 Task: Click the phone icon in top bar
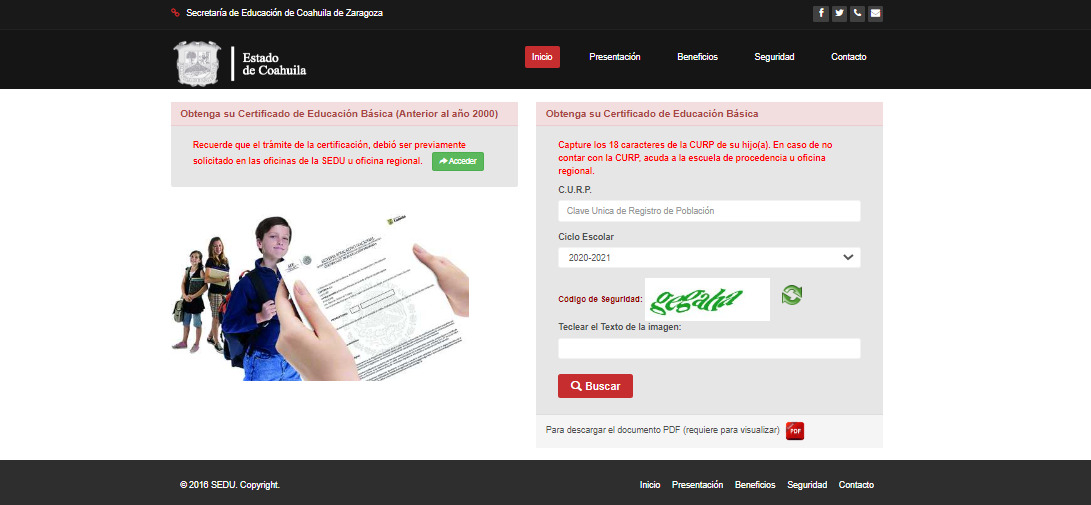click(857, 14)
